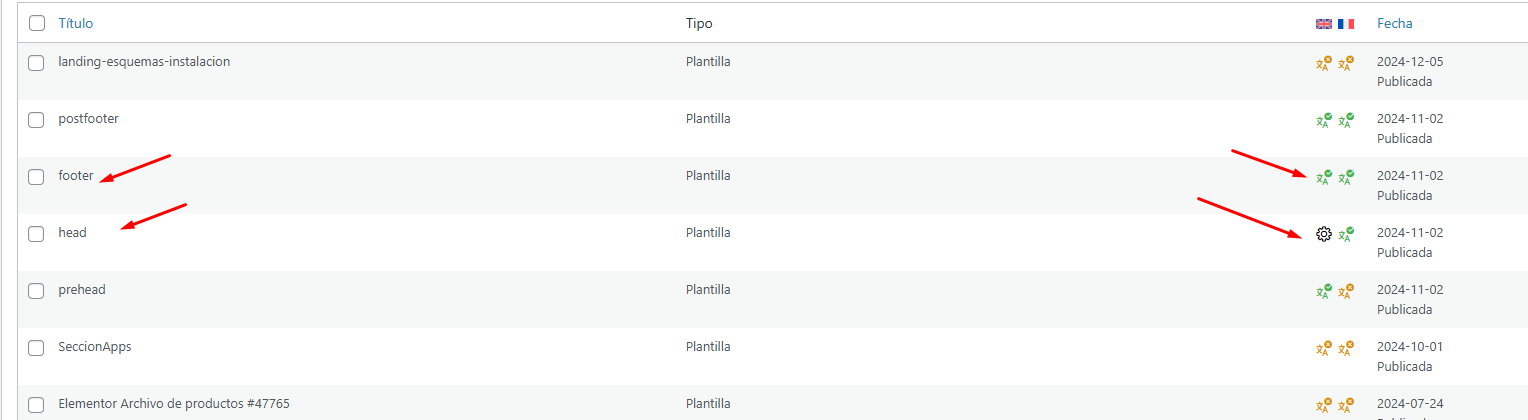Image resolution: width=1528 pixels, height=420 pixels.
Task: Open the postfooter template link
Action: coord(89,118)
